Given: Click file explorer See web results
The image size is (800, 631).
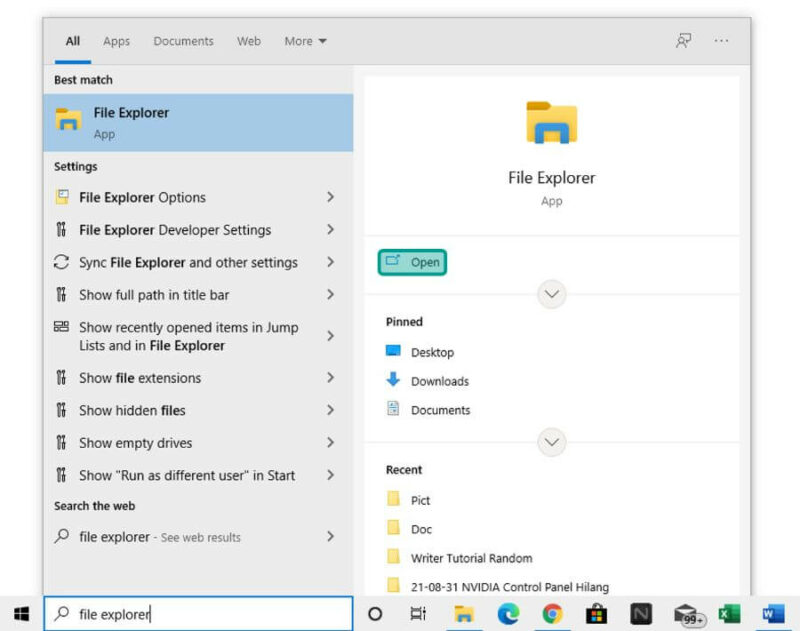Looking at the screenshot, I should pos(198,536).
